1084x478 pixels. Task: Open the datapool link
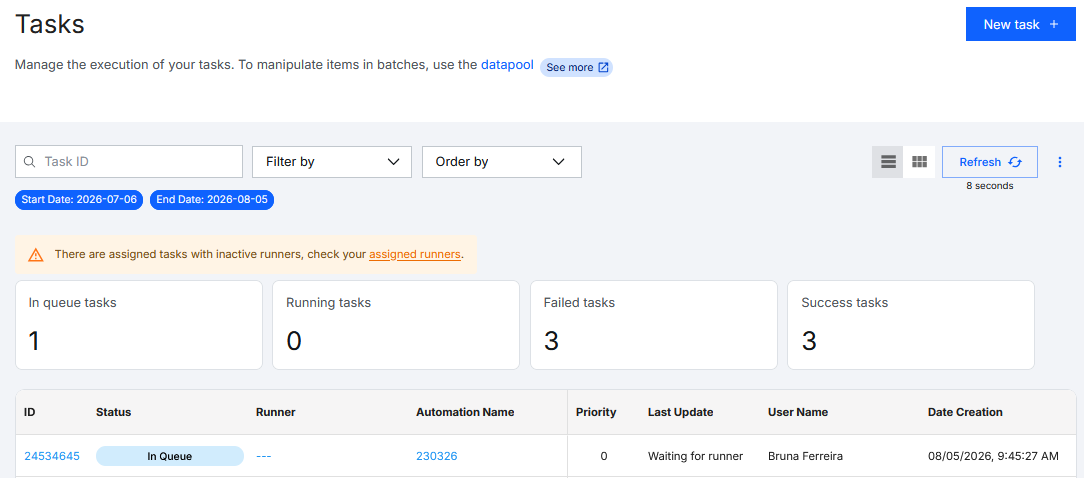pos(507,65)
